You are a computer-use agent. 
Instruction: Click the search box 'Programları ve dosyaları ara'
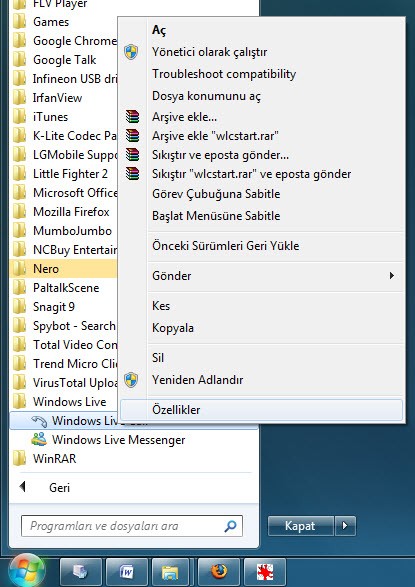132,526
